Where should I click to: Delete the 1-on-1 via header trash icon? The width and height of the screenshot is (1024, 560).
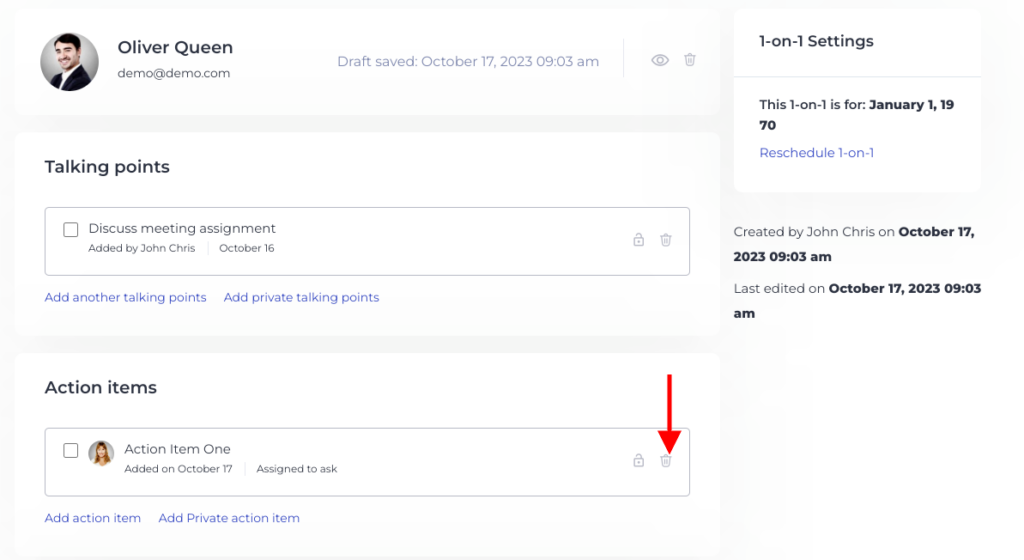point(689,60)
